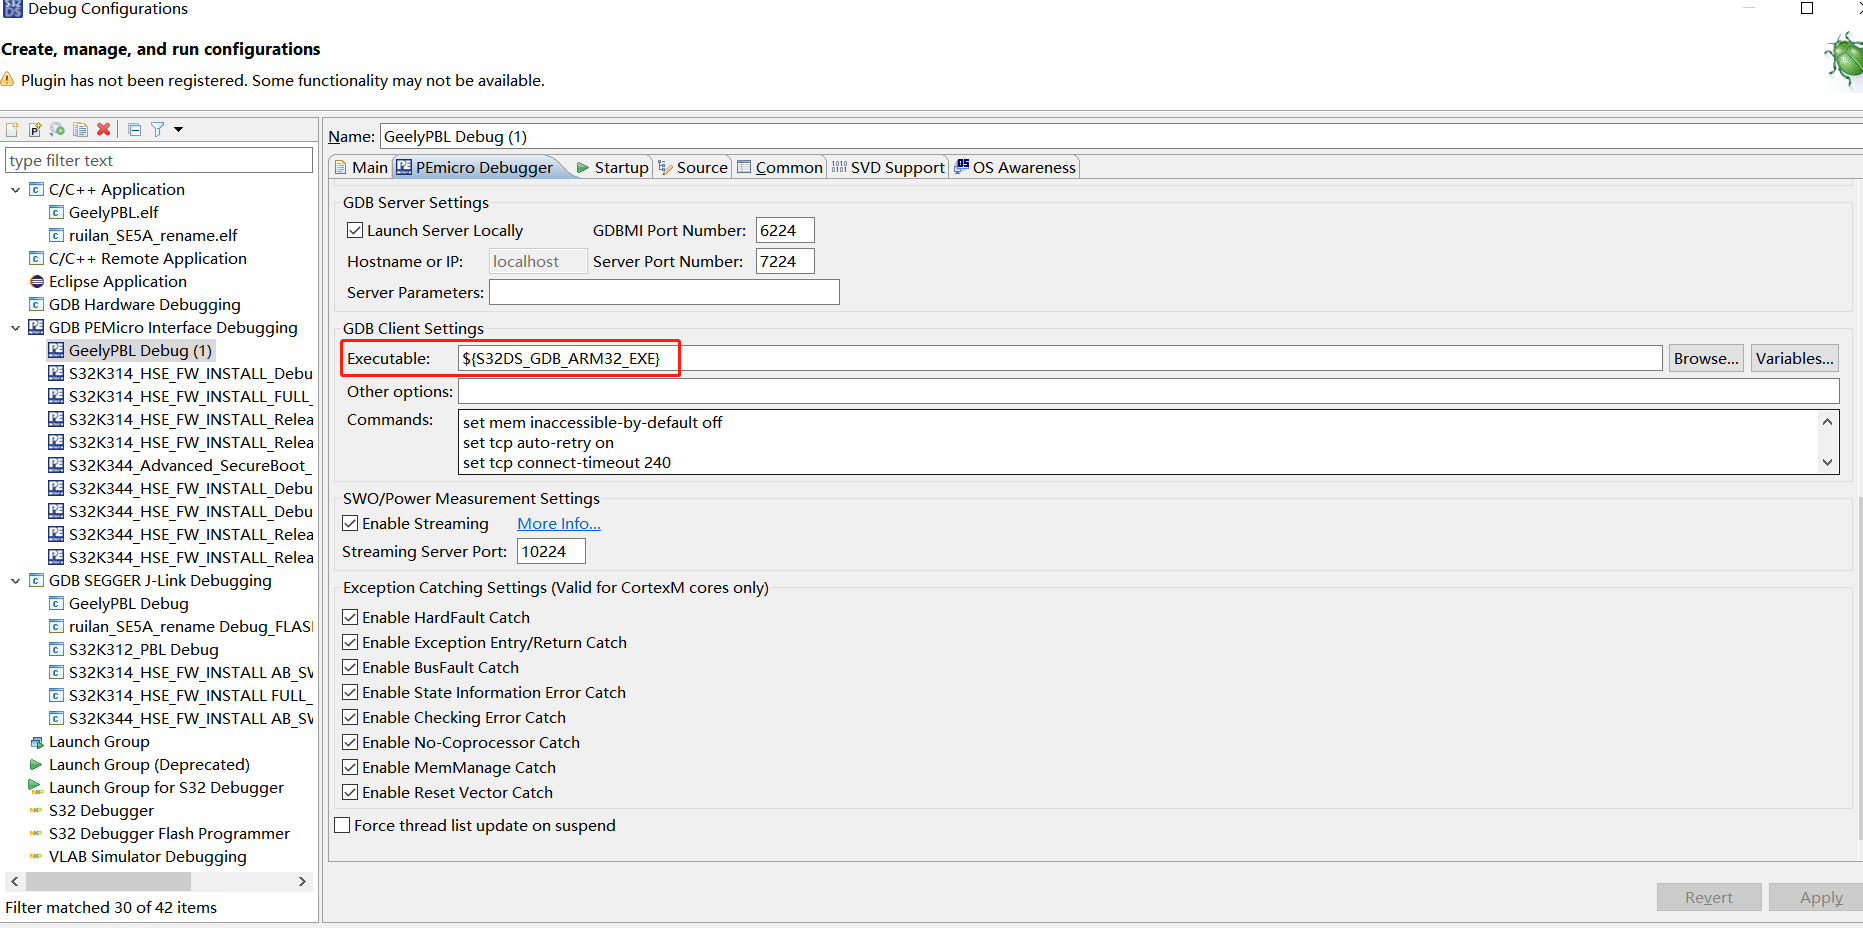This screenshot has width=1863, height=928.
Task: Uncheck Launch Server Locally
Action: pyautogui.click(x=354, y=230)
